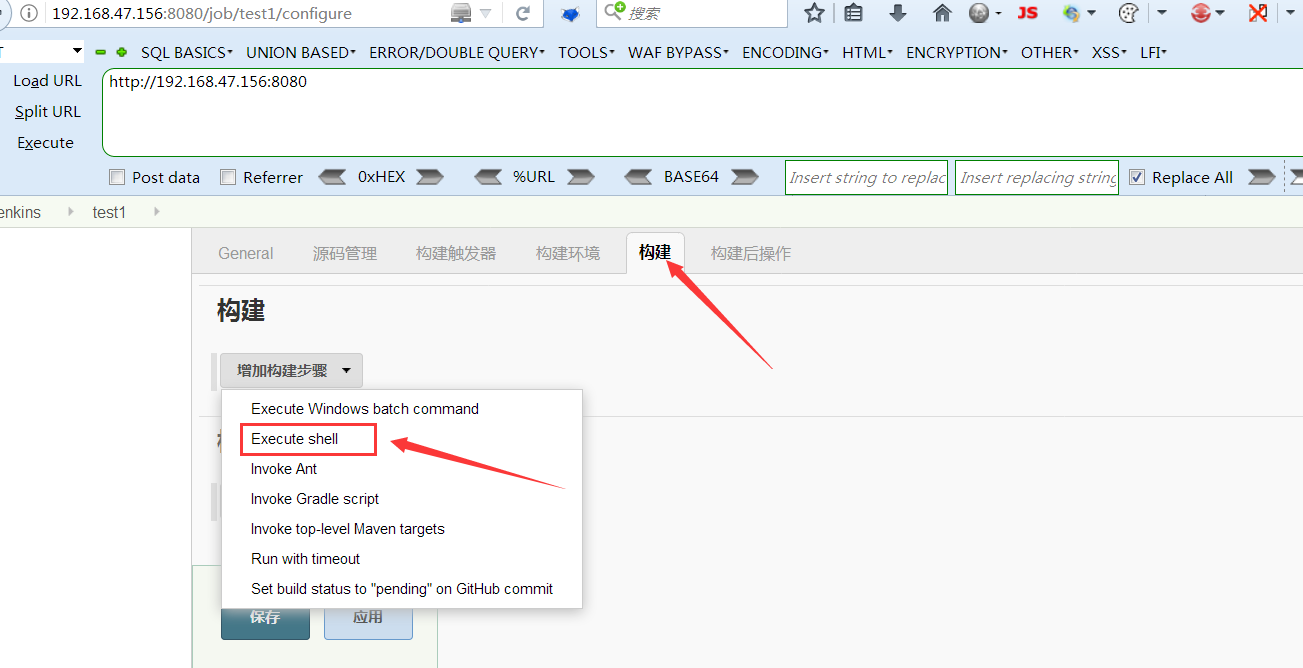The height and width of the screenshot is (668, 1303).
Task: Click the reading list clipboard icon
Action: coord(853,13)
